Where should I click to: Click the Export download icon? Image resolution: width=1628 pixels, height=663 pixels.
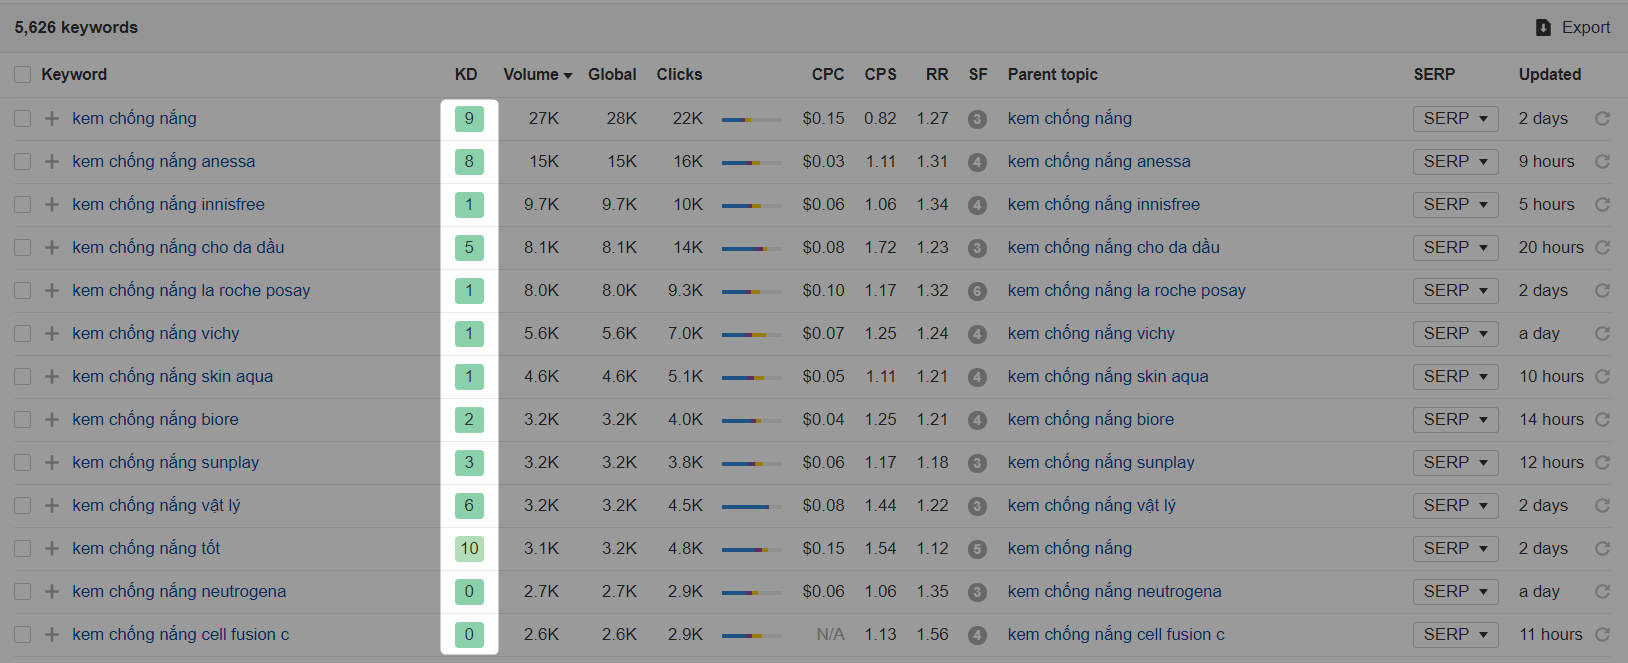[1543, 28]
